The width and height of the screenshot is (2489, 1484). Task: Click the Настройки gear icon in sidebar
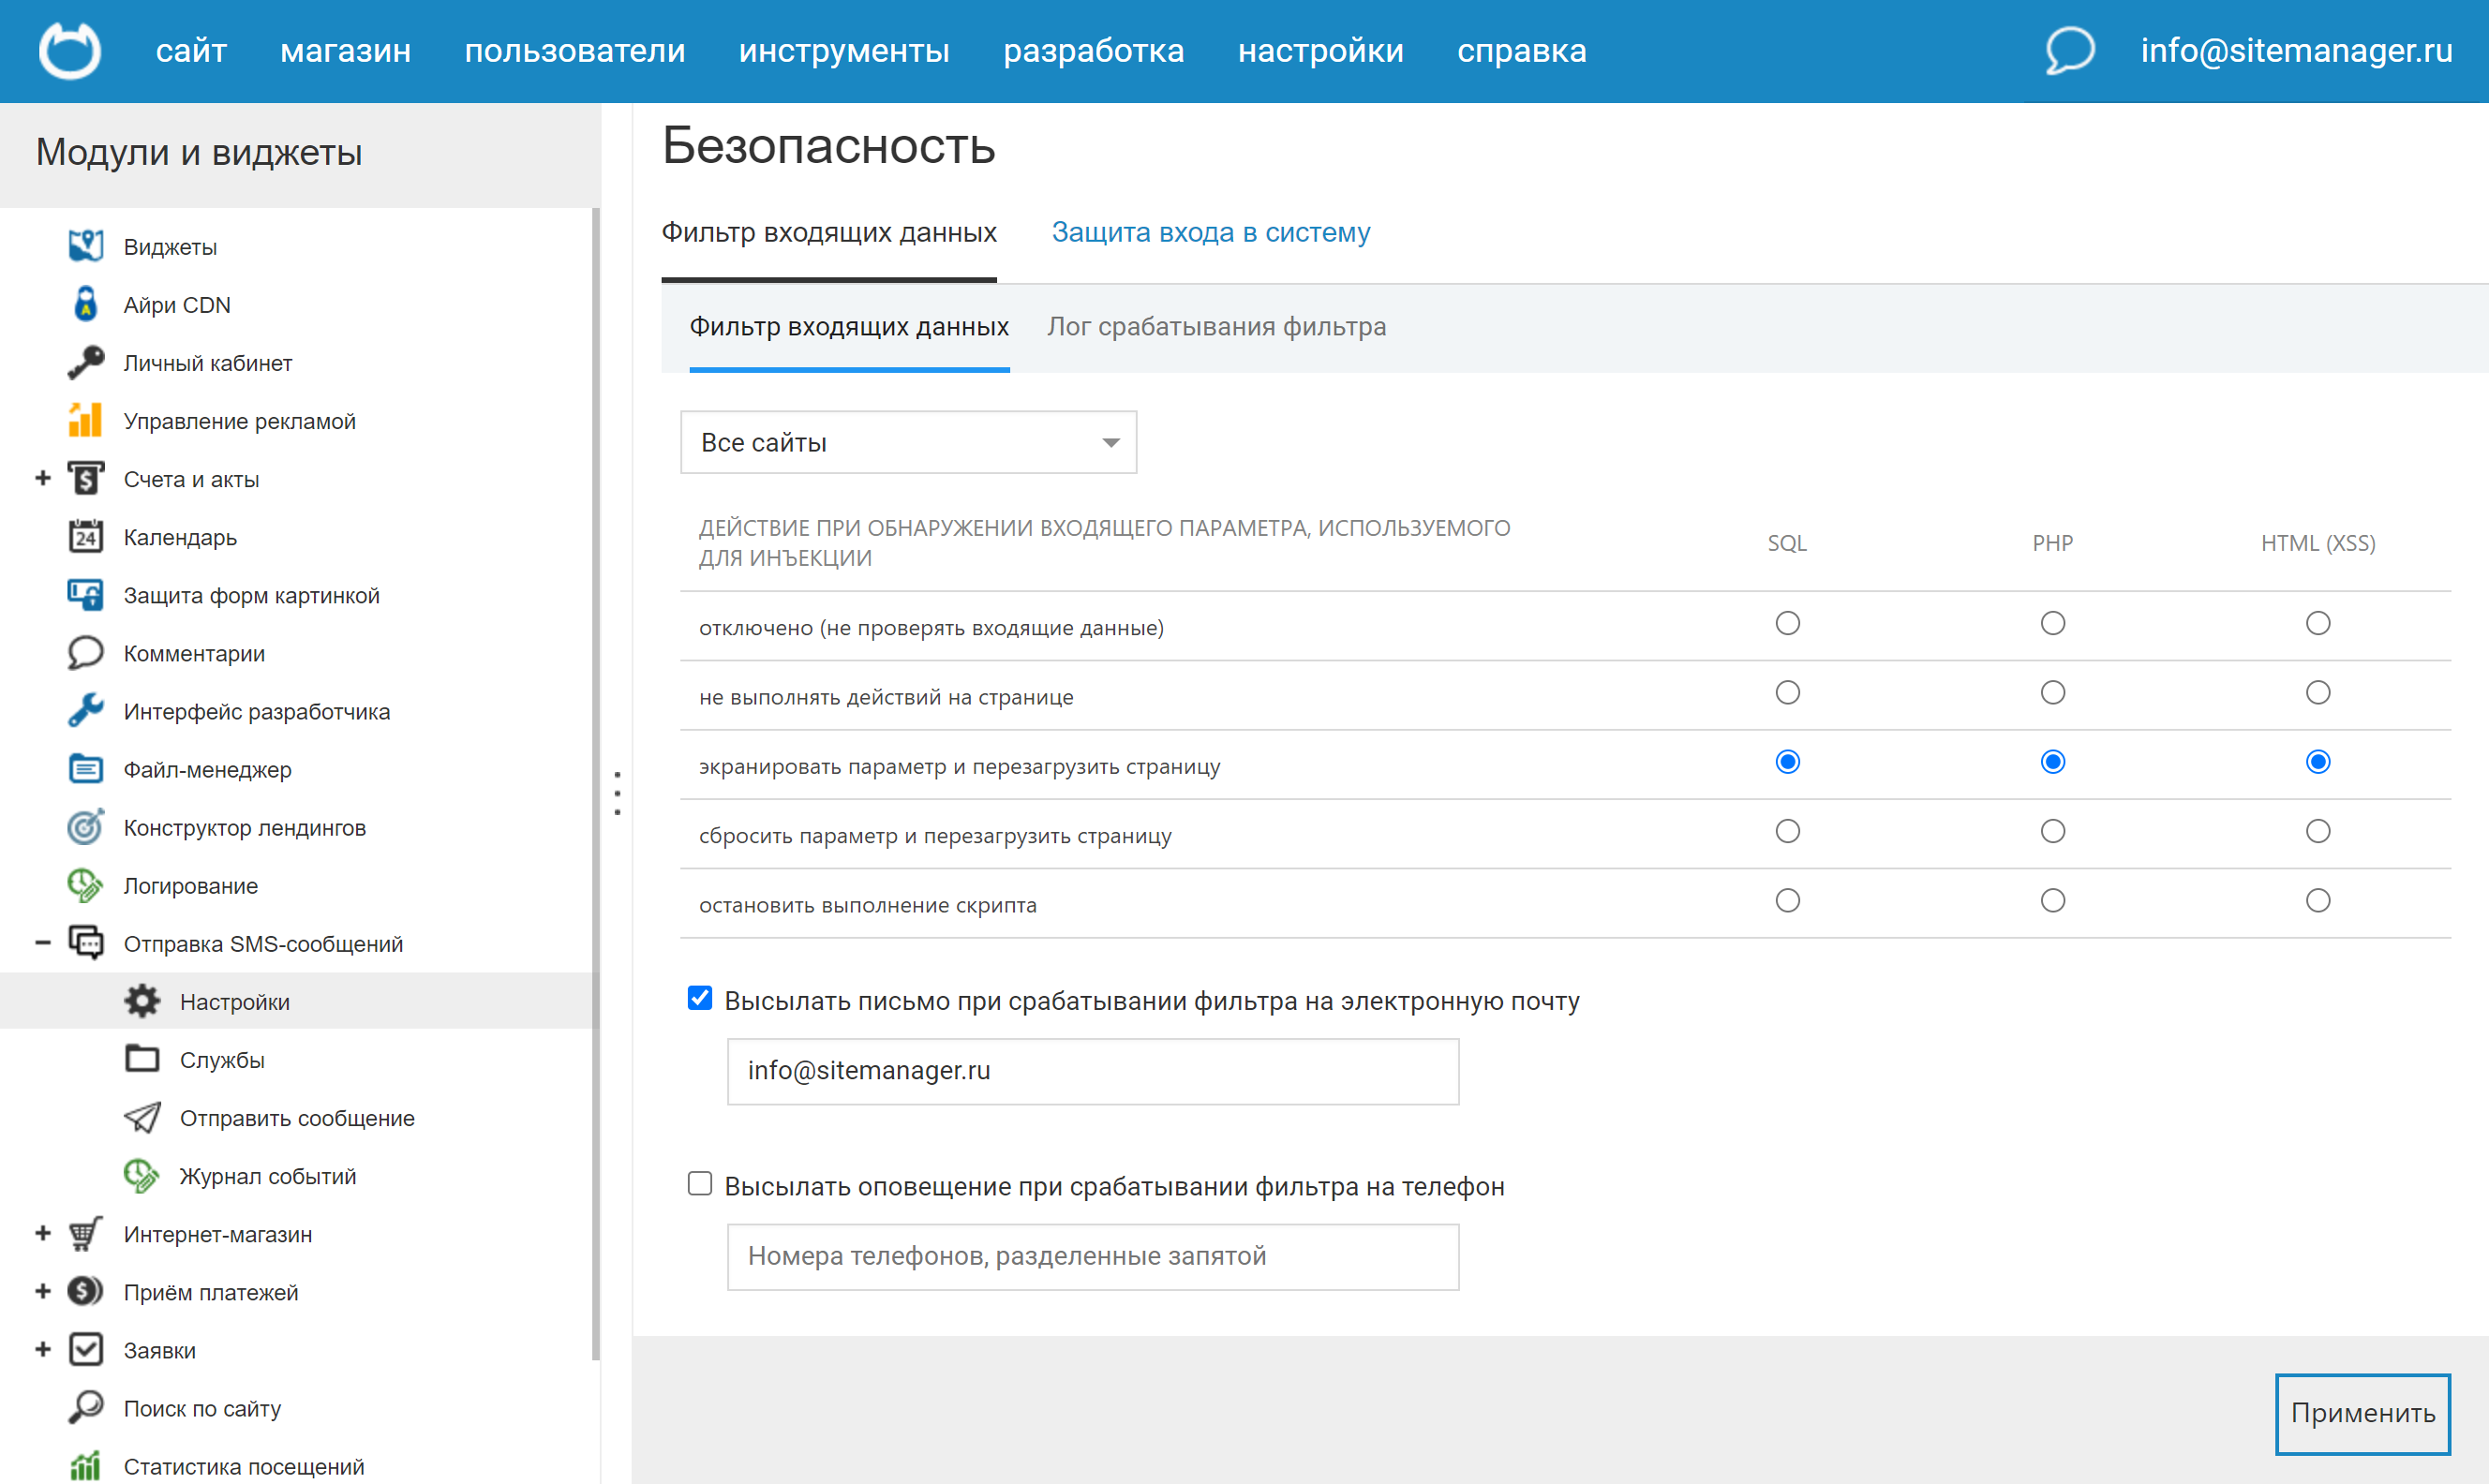tap(142, 1001)
